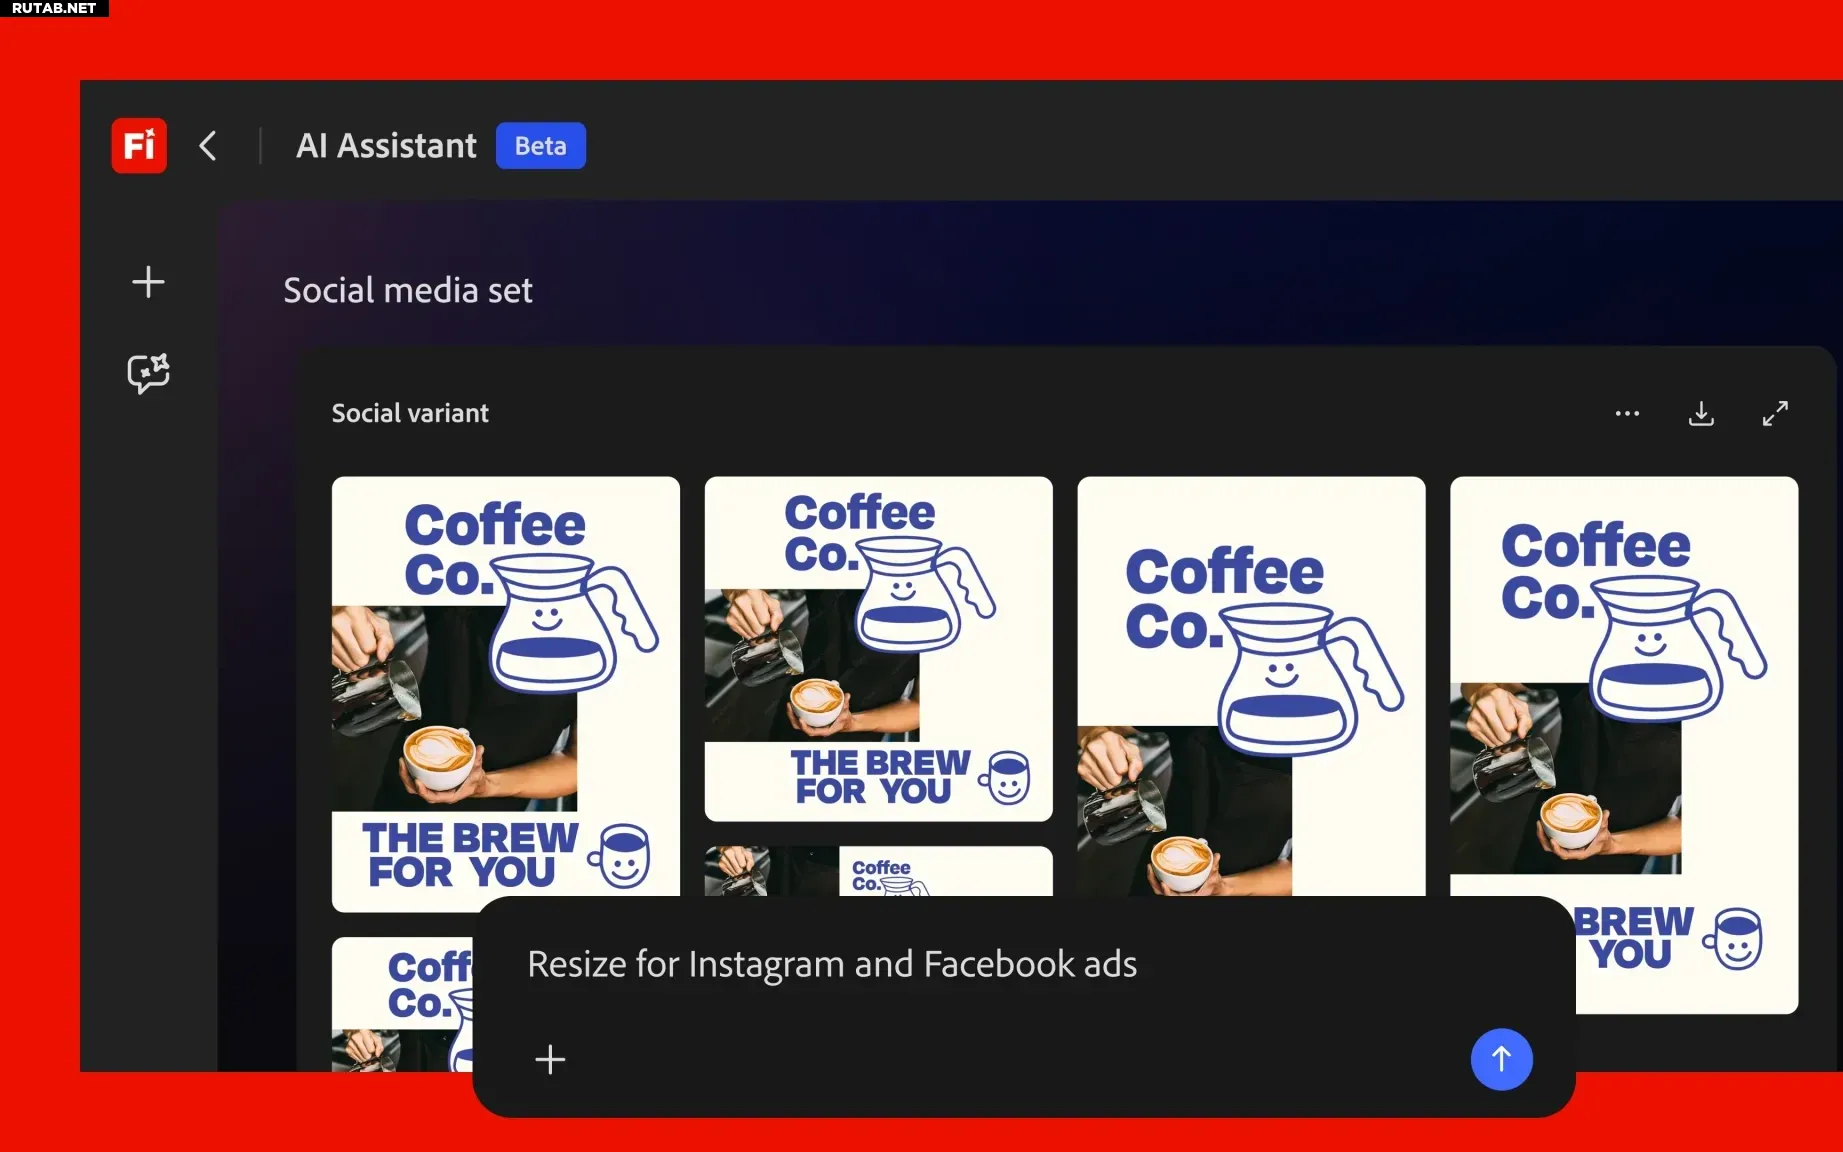
Task: Click the blue Beta badge
Action: point(540,146)
